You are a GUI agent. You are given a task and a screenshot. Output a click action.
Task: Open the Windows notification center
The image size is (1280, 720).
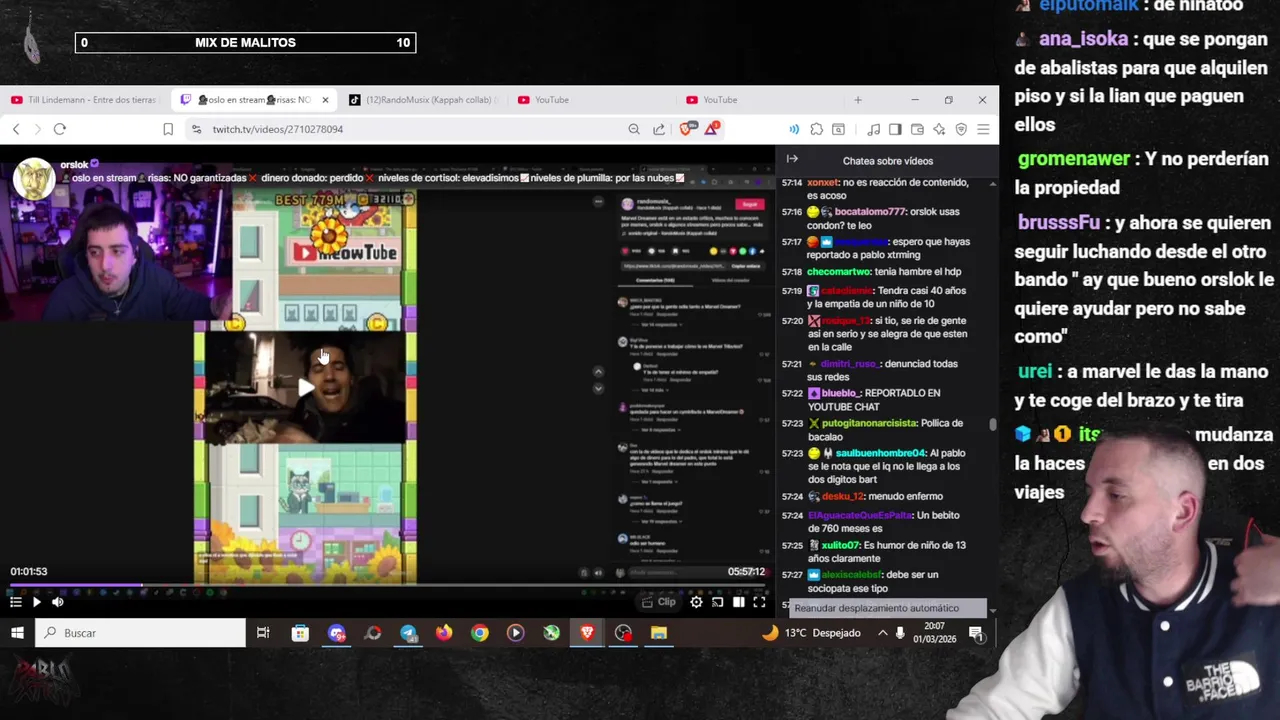coord(976,633)
